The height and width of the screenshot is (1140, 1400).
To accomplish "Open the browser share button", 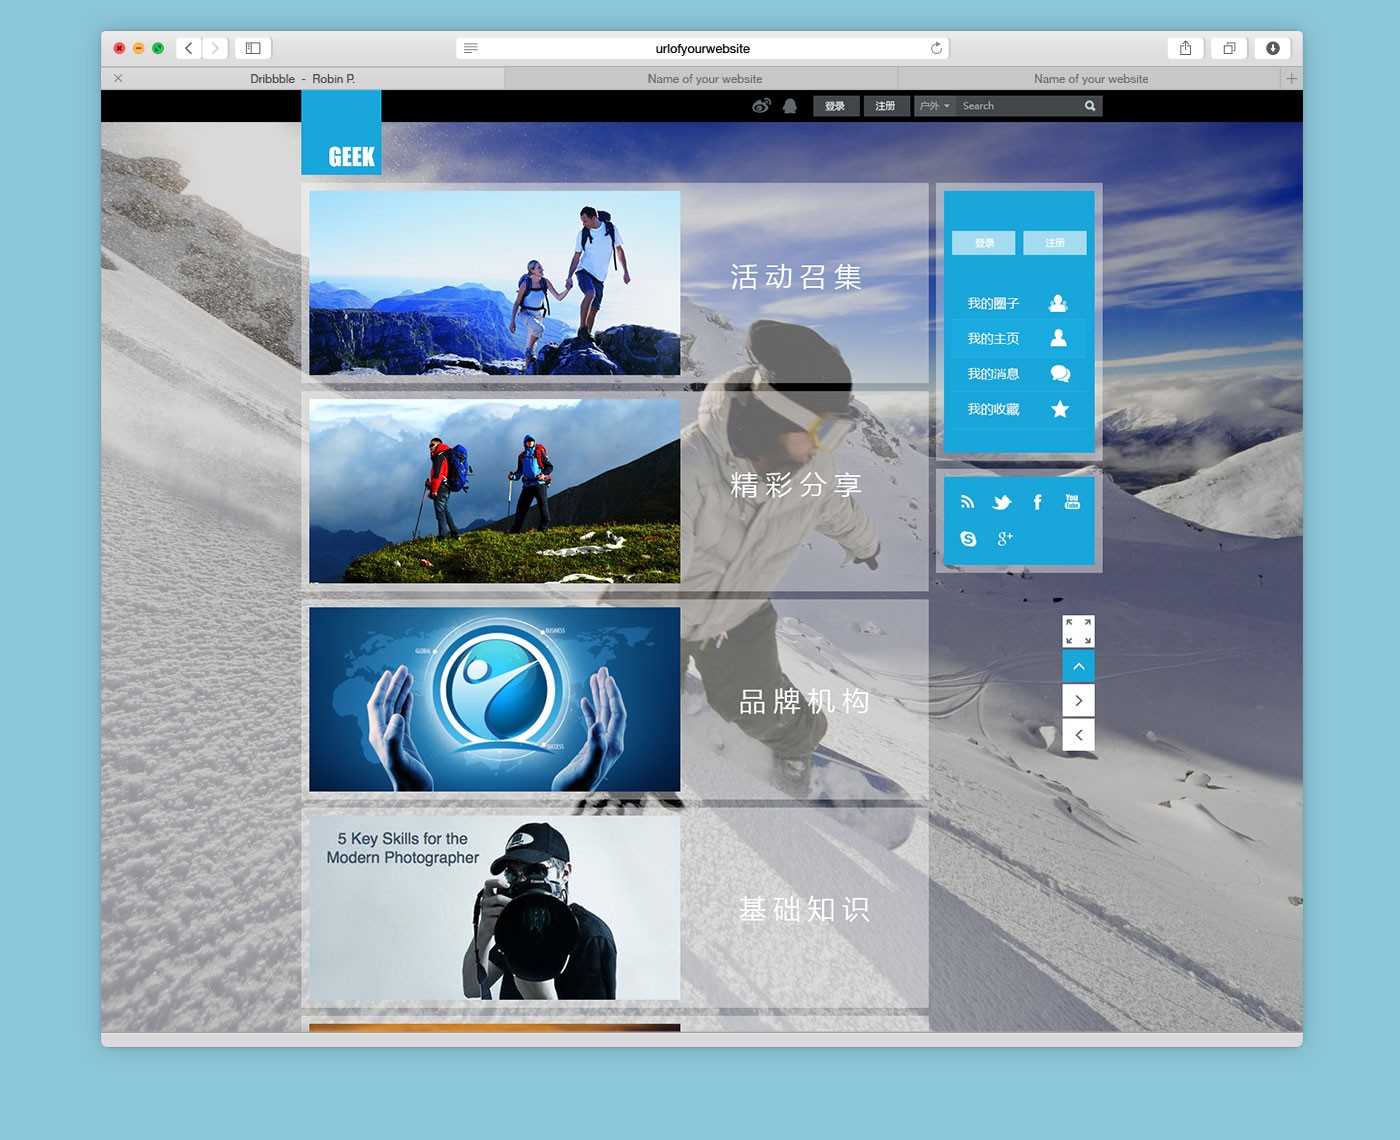I will [1185, 48].
